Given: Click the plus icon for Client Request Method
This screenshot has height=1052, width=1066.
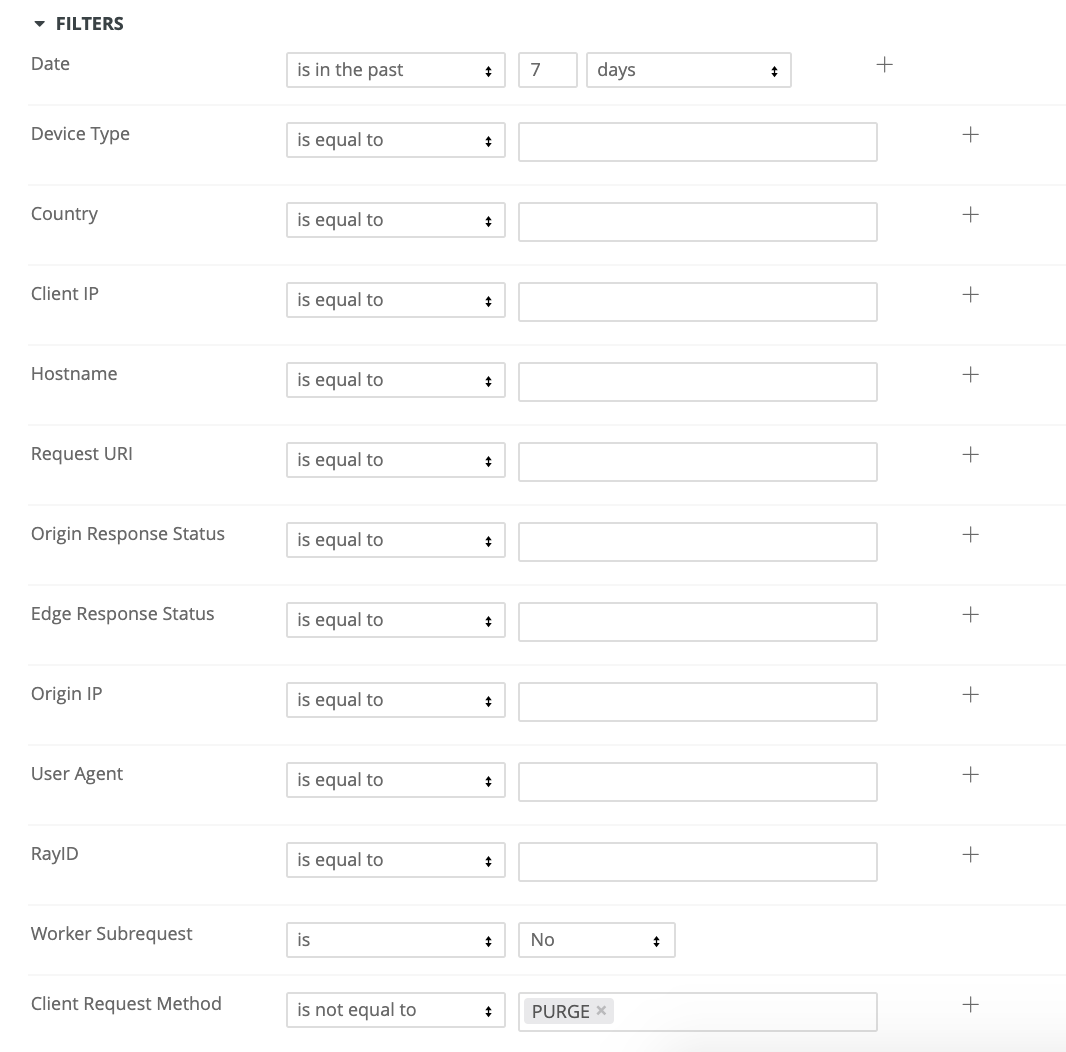Looking at the screenshot, I should click(x=970, y=1003).
